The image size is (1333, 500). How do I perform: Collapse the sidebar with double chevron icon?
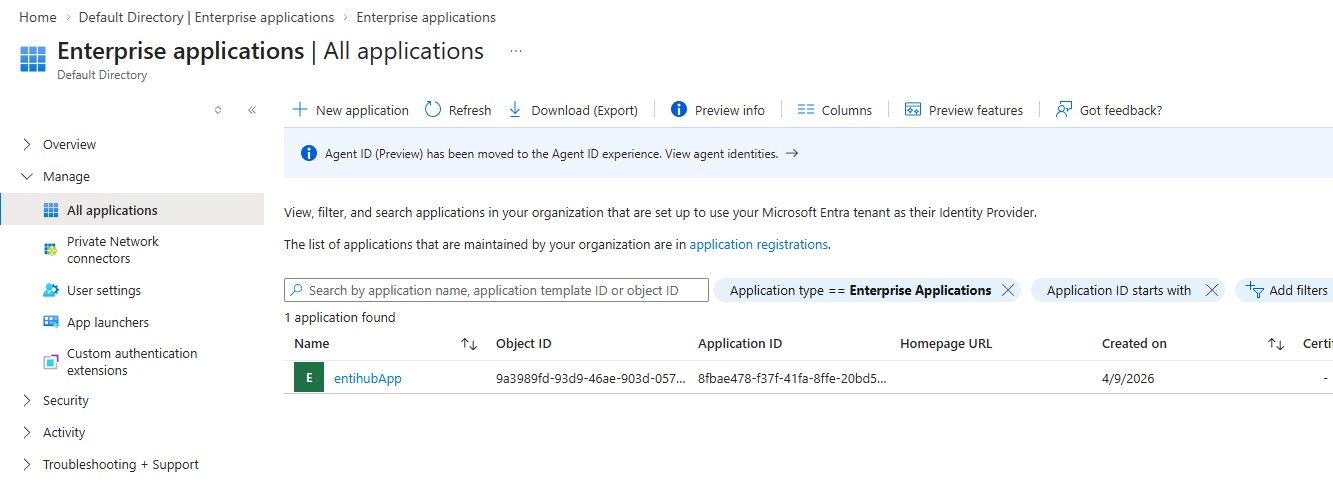click(x=252, y=110)
